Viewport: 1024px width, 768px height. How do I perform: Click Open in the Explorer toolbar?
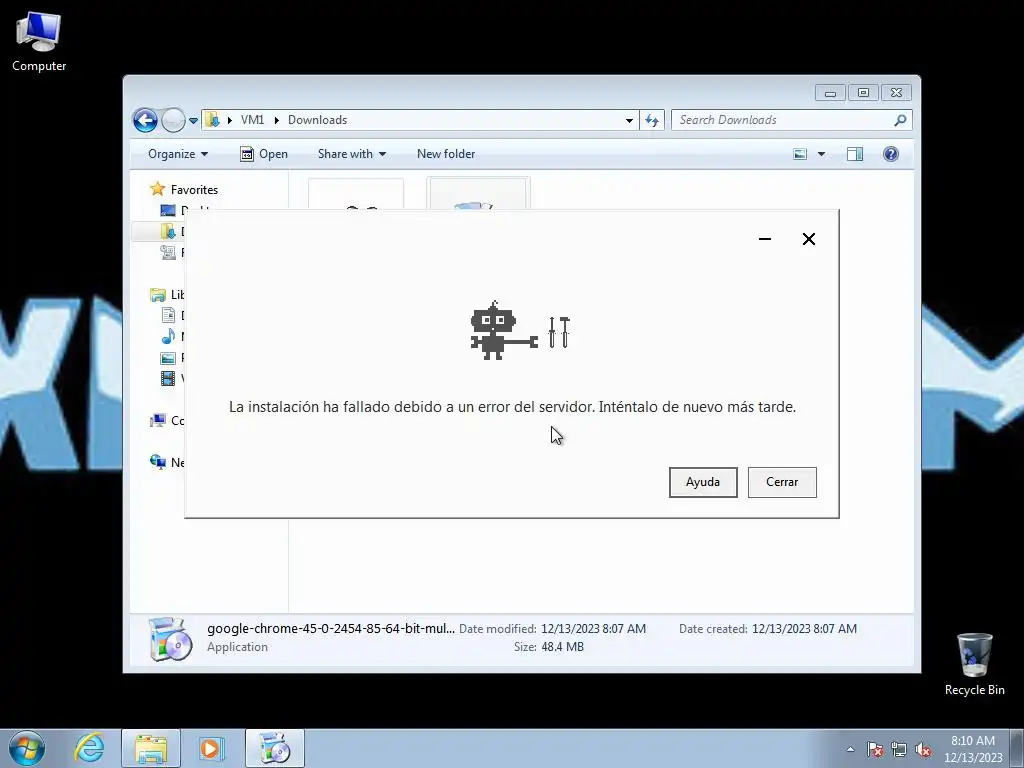[x=264, y=154]
